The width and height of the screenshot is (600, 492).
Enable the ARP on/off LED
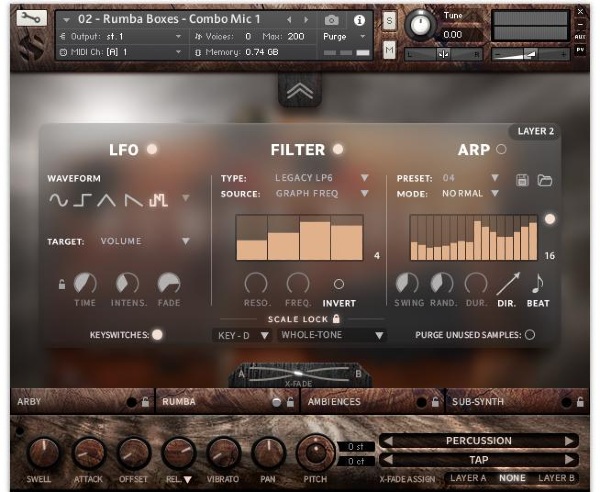pyautogui.click(x=501, y=149)
